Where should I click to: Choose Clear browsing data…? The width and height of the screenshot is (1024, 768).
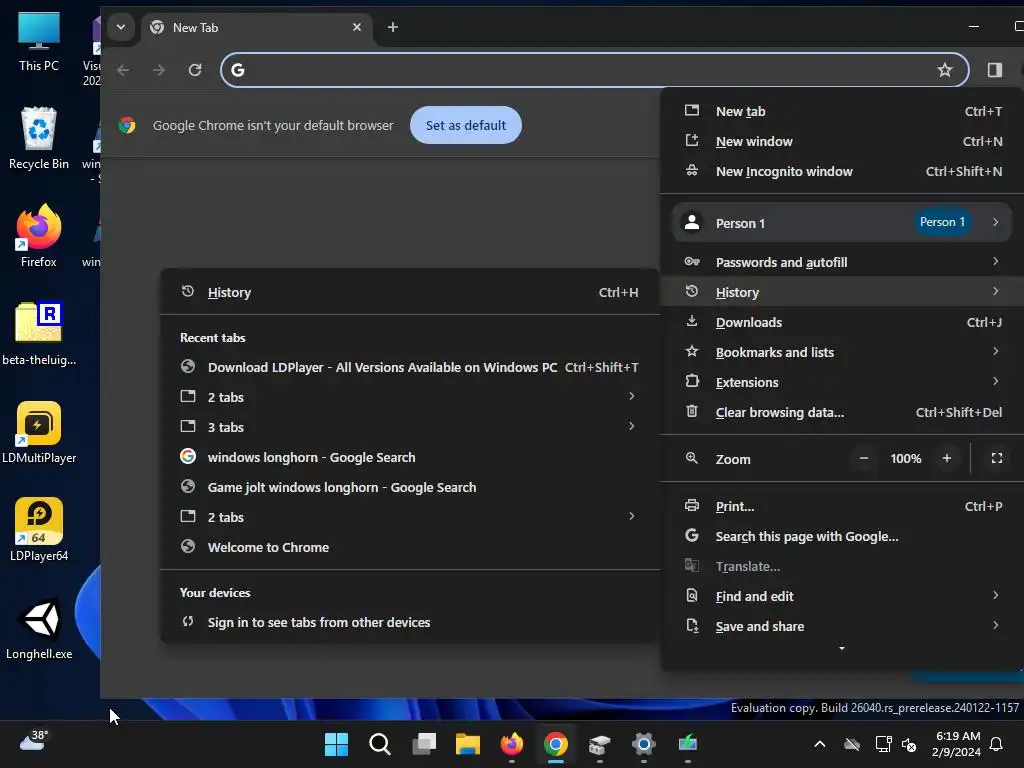(842, 413)
